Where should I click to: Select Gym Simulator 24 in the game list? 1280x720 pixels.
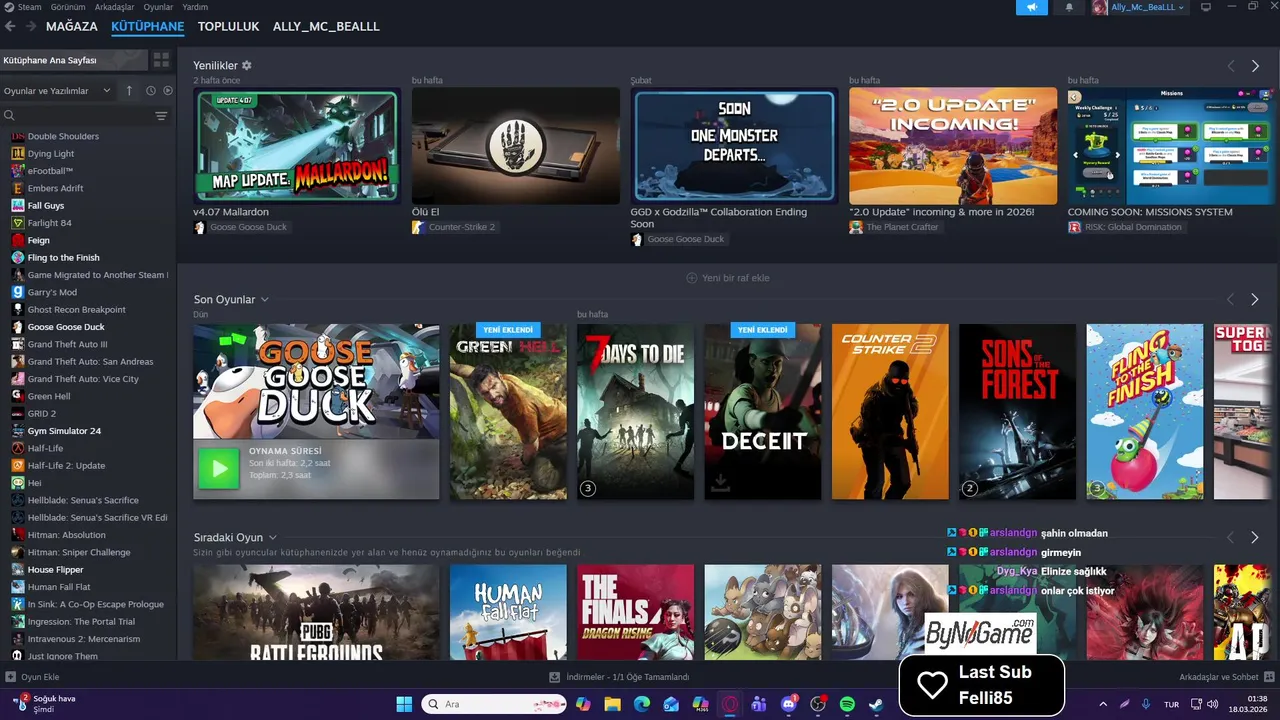pos(64,431)
